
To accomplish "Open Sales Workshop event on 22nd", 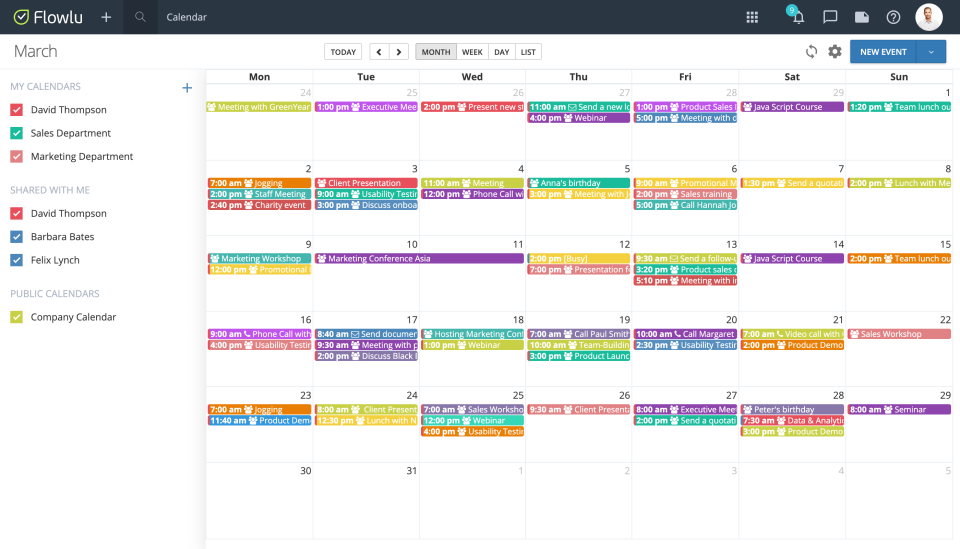I will click(899, 334).
